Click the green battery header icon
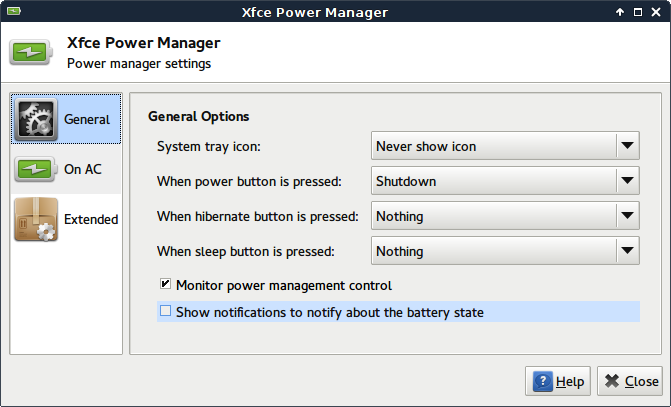Screen dimensions: 671x407 click(x=31, y=52)
